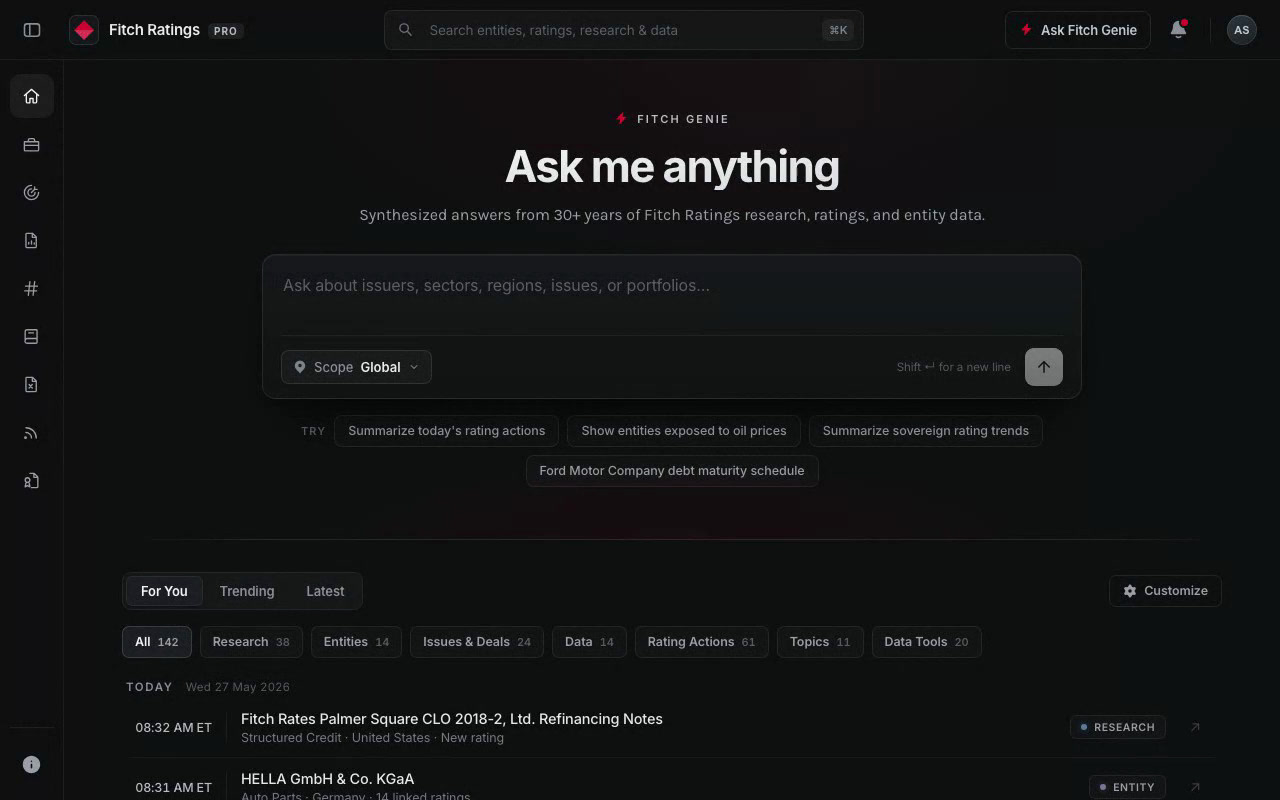Viewport: 1280px width, 800px height.
Task: Click the red Fitch Ratings logo
Action: coord(84,30)
